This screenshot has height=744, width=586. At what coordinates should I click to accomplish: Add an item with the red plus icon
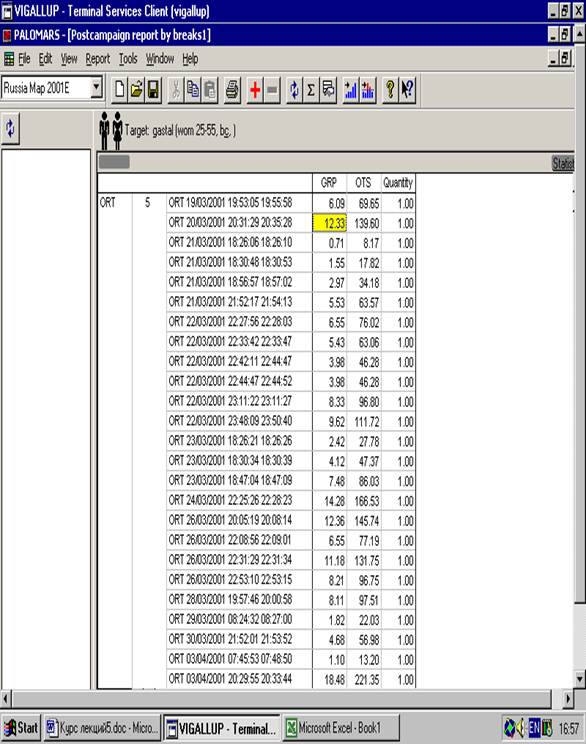[x=255, y=90]
